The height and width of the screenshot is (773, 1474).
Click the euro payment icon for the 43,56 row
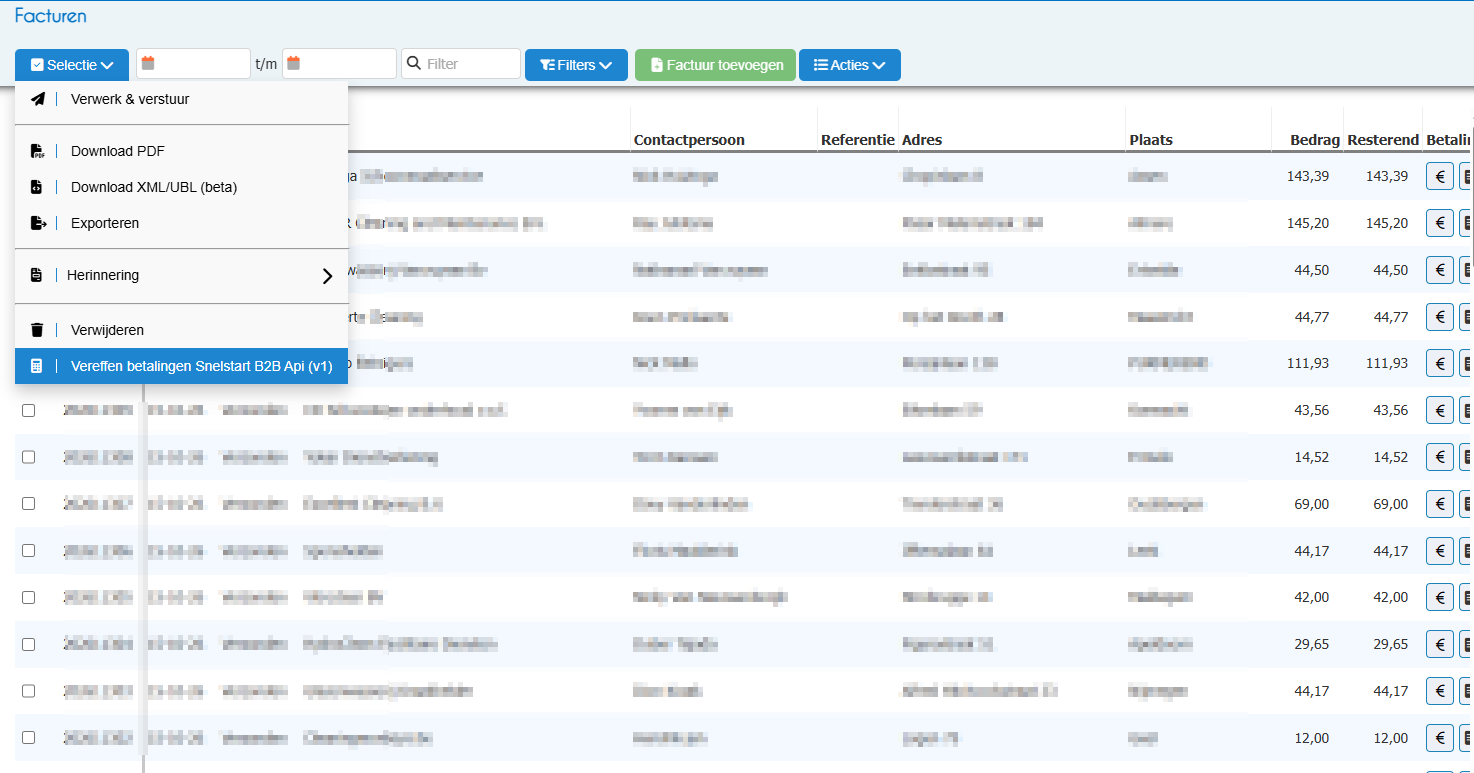pos(1439,410)
